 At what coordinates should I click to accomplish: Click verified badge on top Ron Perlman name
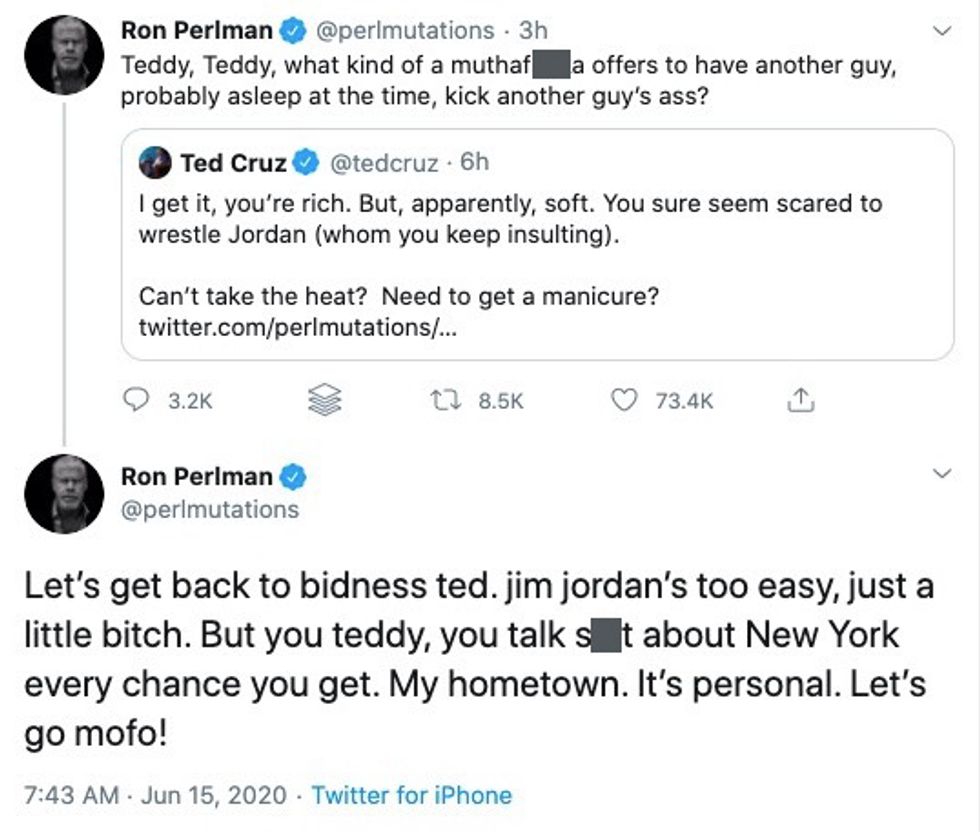(x=292, y=31)
